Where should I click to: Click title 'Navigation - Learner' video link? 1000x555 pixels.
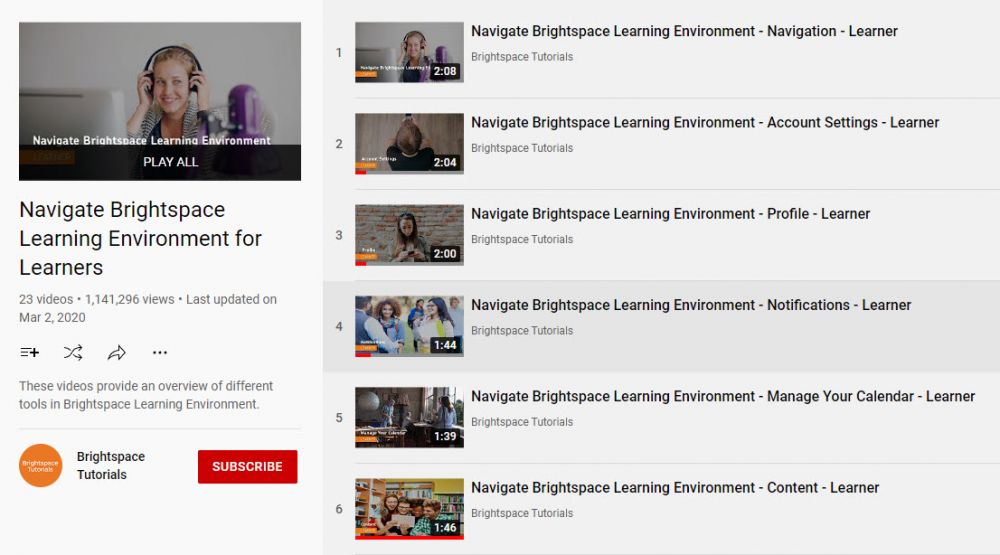click(684, 31)
